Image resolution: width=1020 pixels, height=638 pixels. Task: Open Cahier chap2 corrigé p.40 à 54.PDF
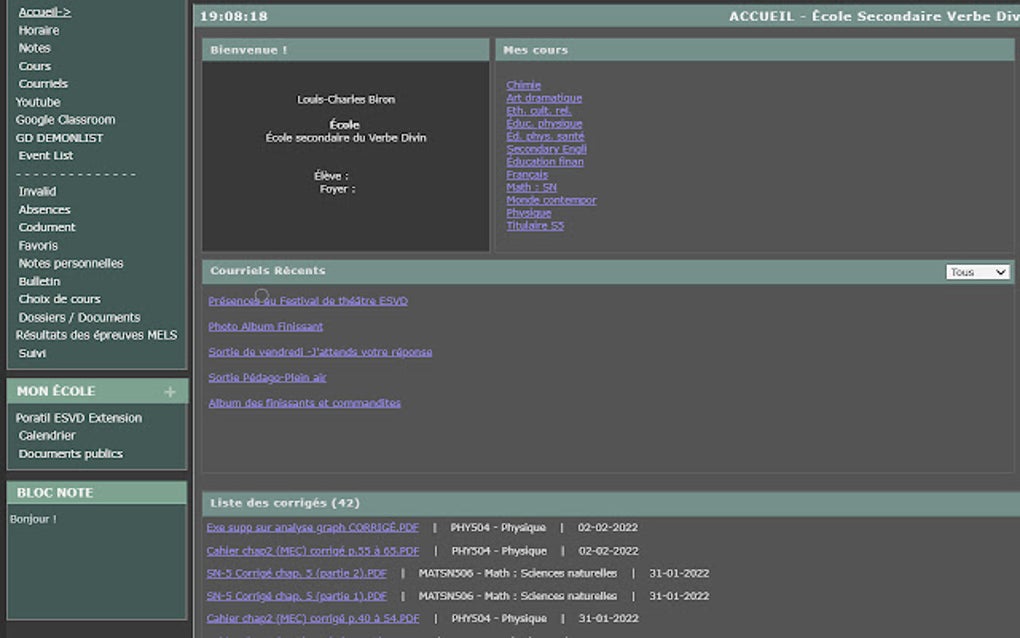click(313, 618)
